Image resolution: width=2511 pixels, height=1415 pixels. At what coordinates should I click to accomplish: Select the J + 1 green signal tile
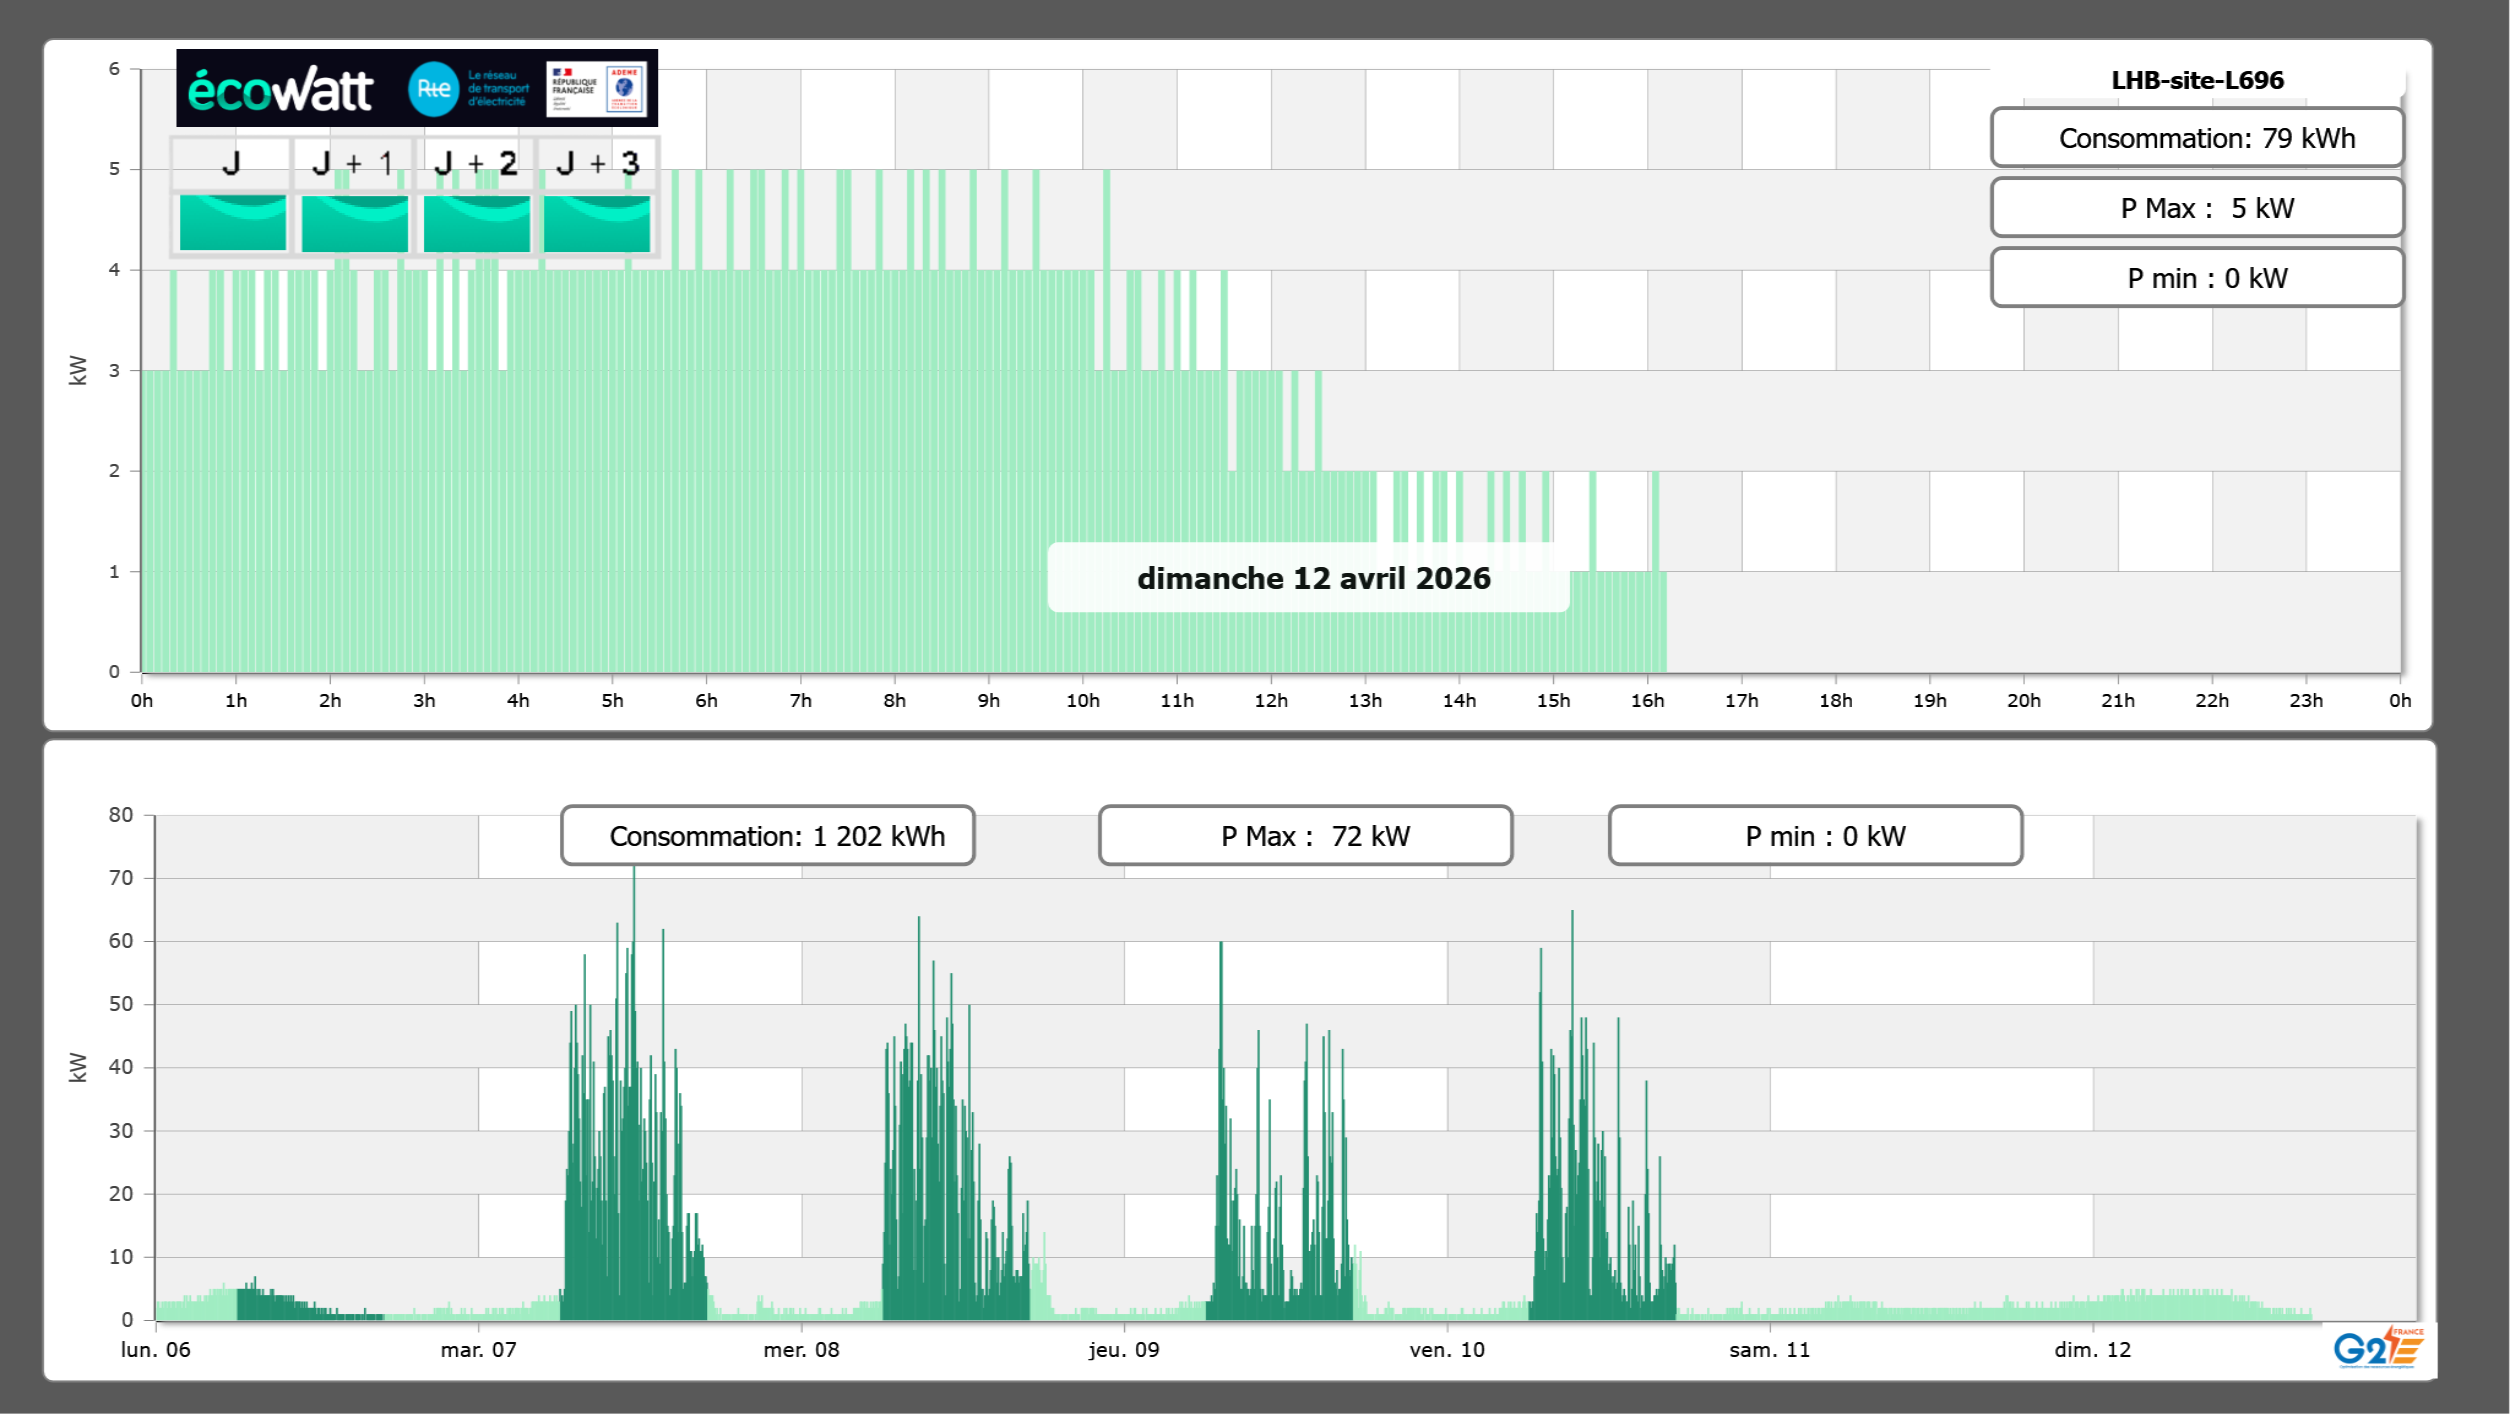(x=354, y=222)
